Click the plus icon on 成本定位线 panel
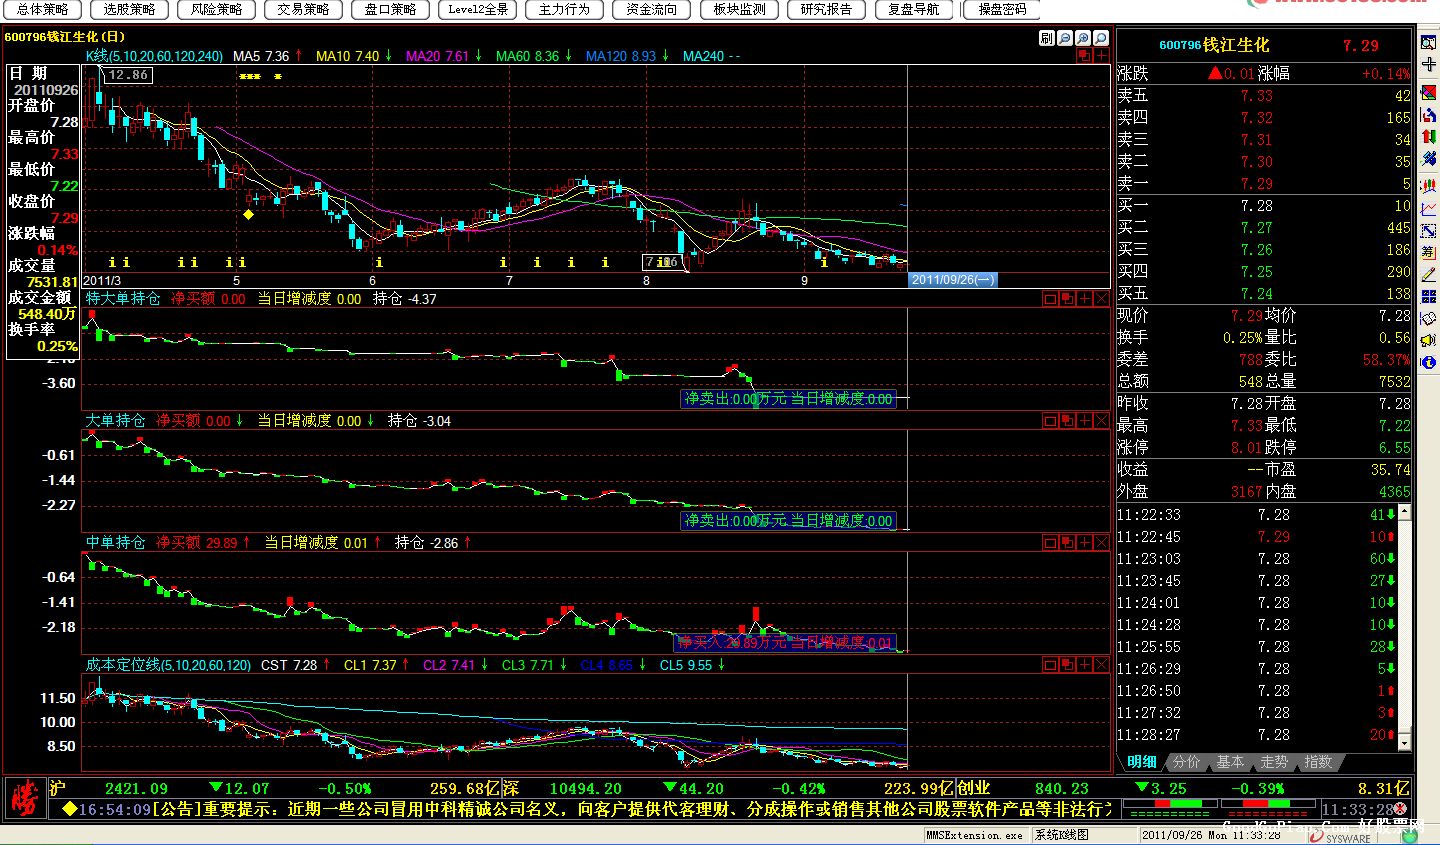The image size is (1440, 845). 1084,665
